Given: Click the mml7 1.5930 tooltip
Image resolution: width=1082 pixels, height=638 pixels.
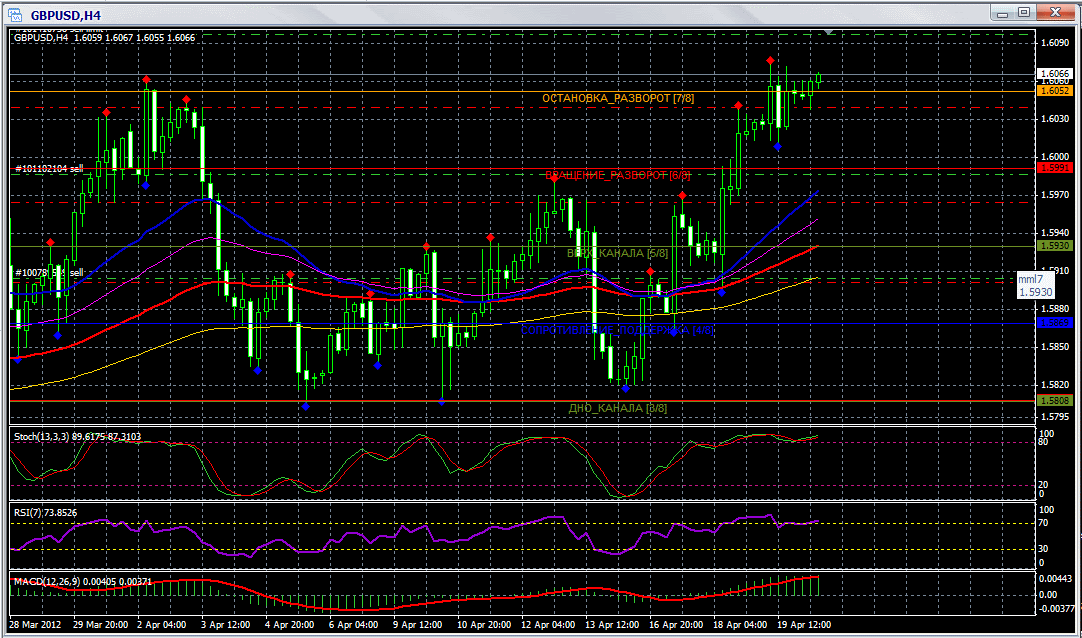Looking at the screenshot, I should click(x=1035, y=286).
